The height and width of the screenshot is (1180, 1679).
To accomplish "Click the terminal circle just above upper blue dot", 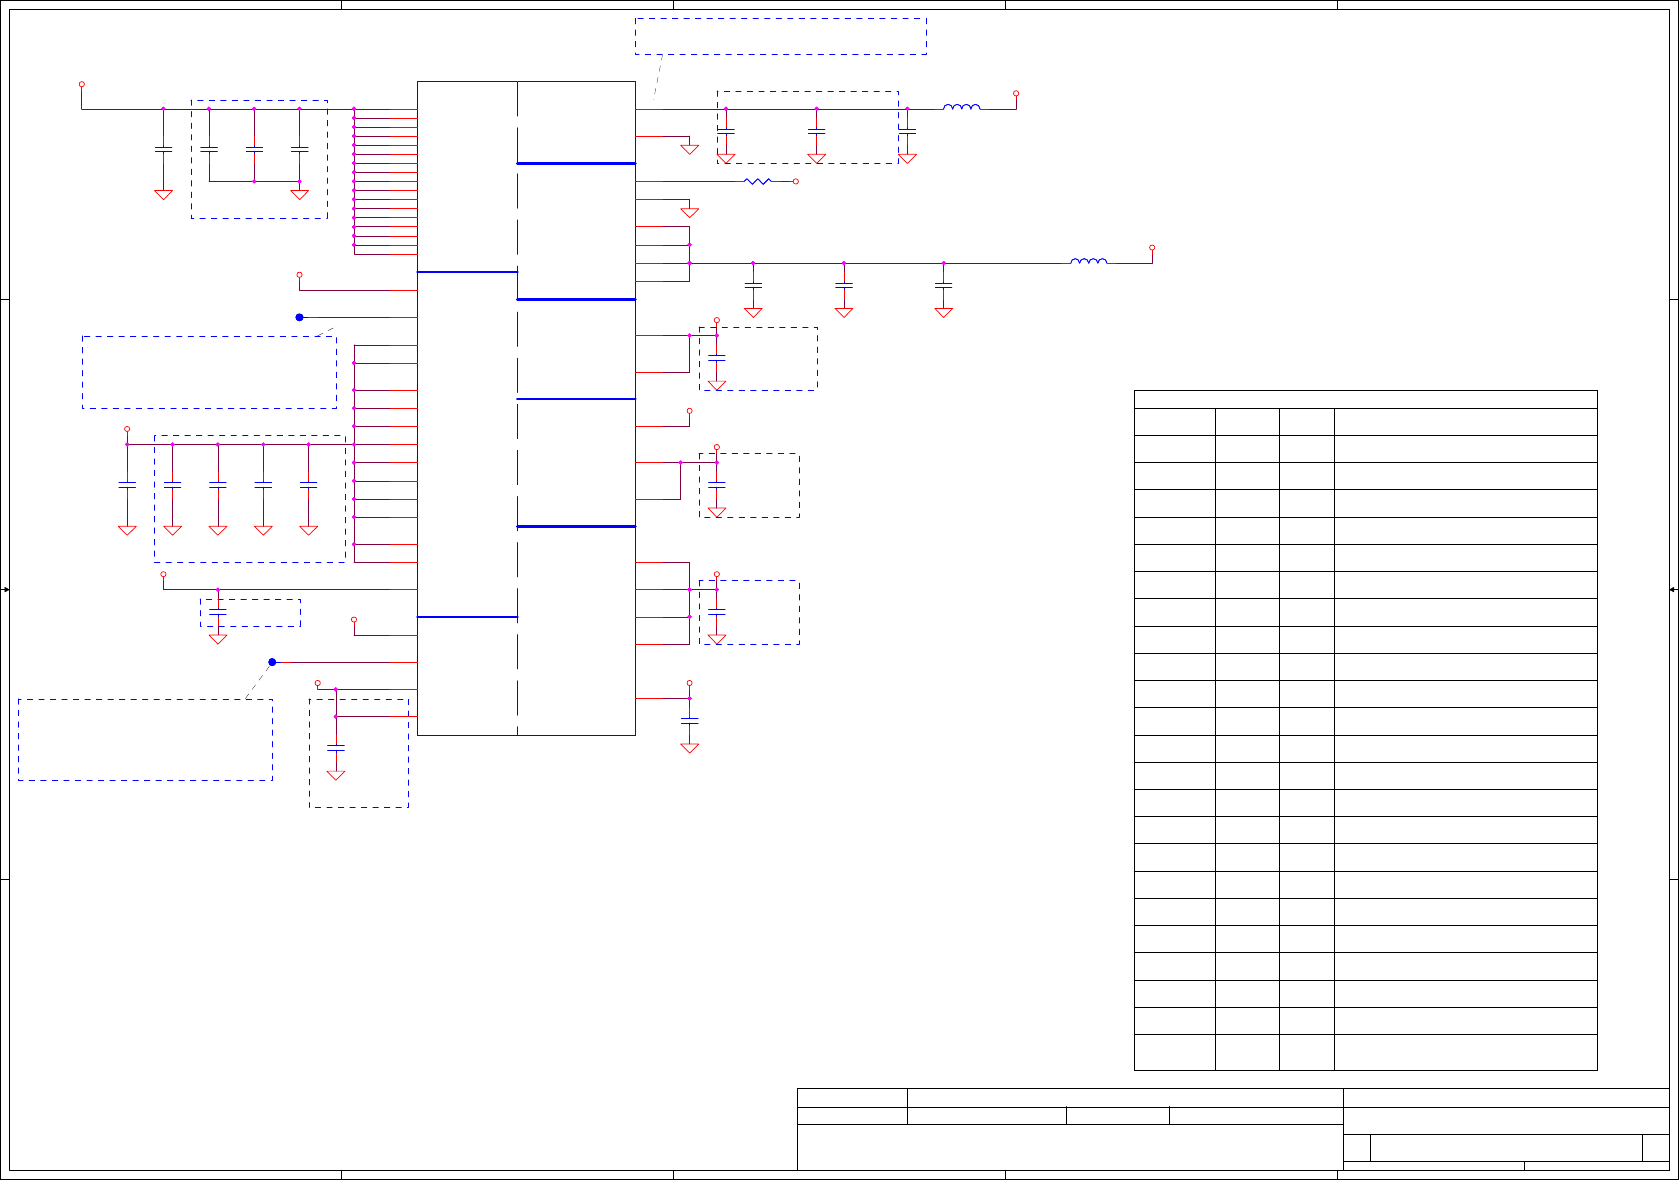I will [299, 274].
